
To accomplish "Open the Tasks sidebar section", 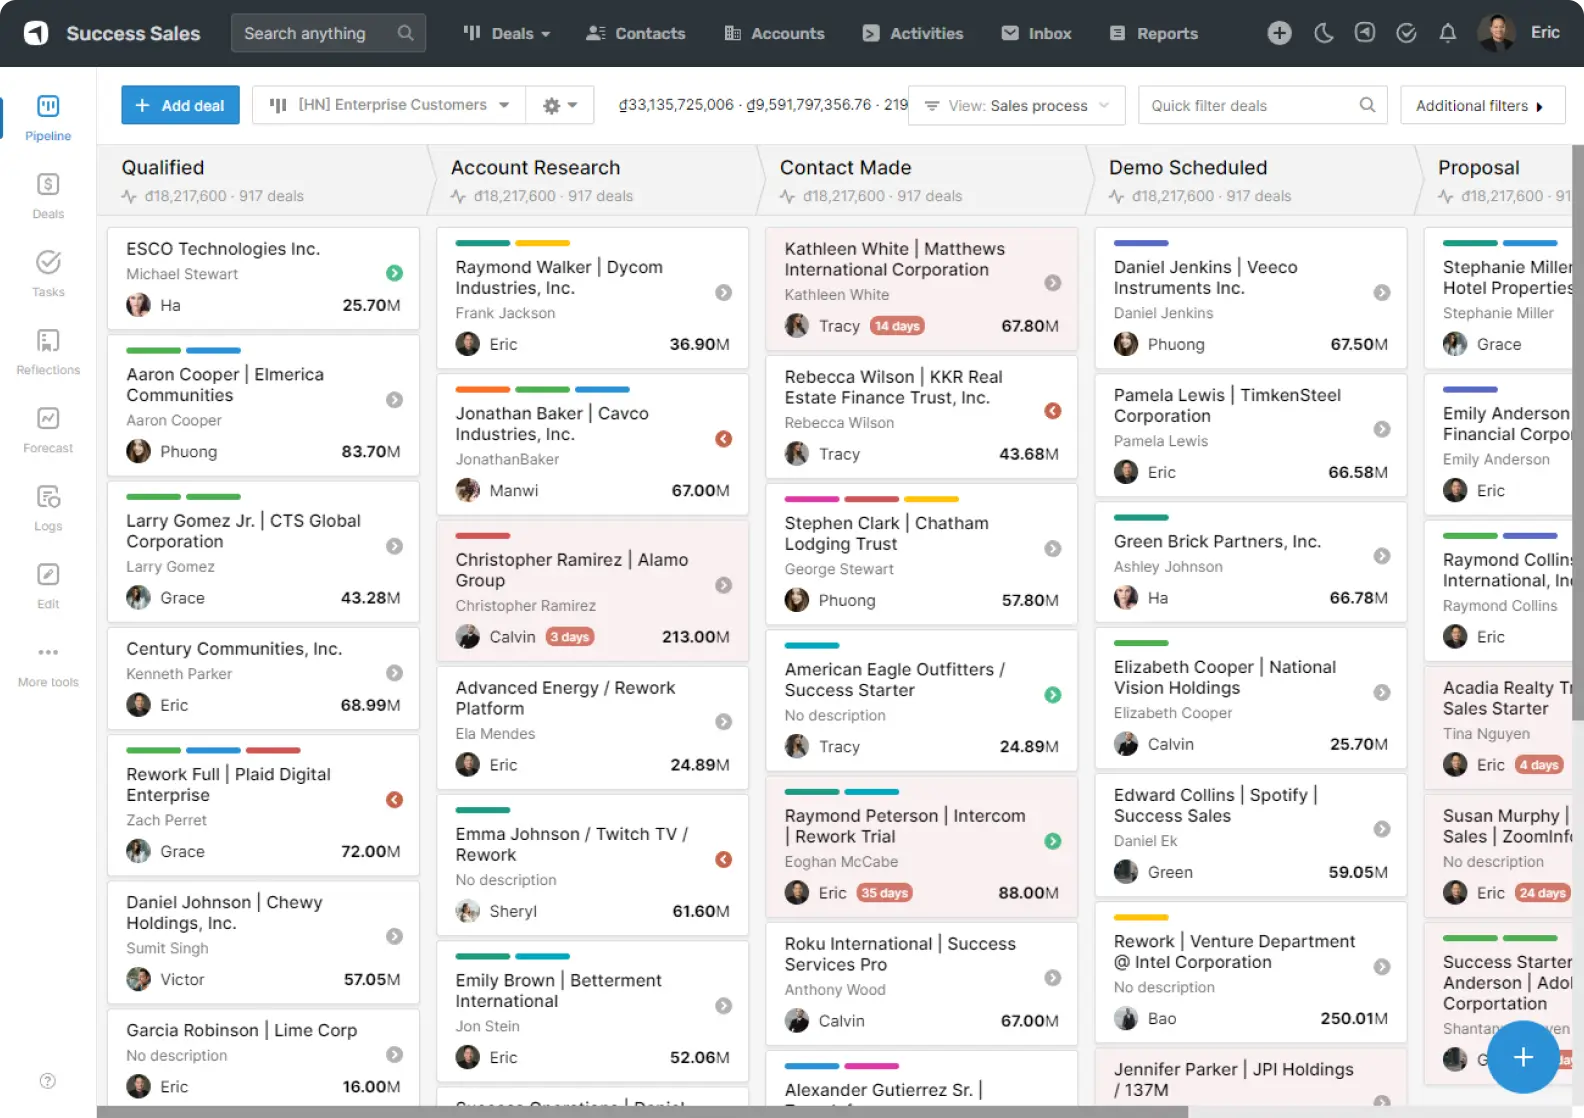I will click(48, 274).
